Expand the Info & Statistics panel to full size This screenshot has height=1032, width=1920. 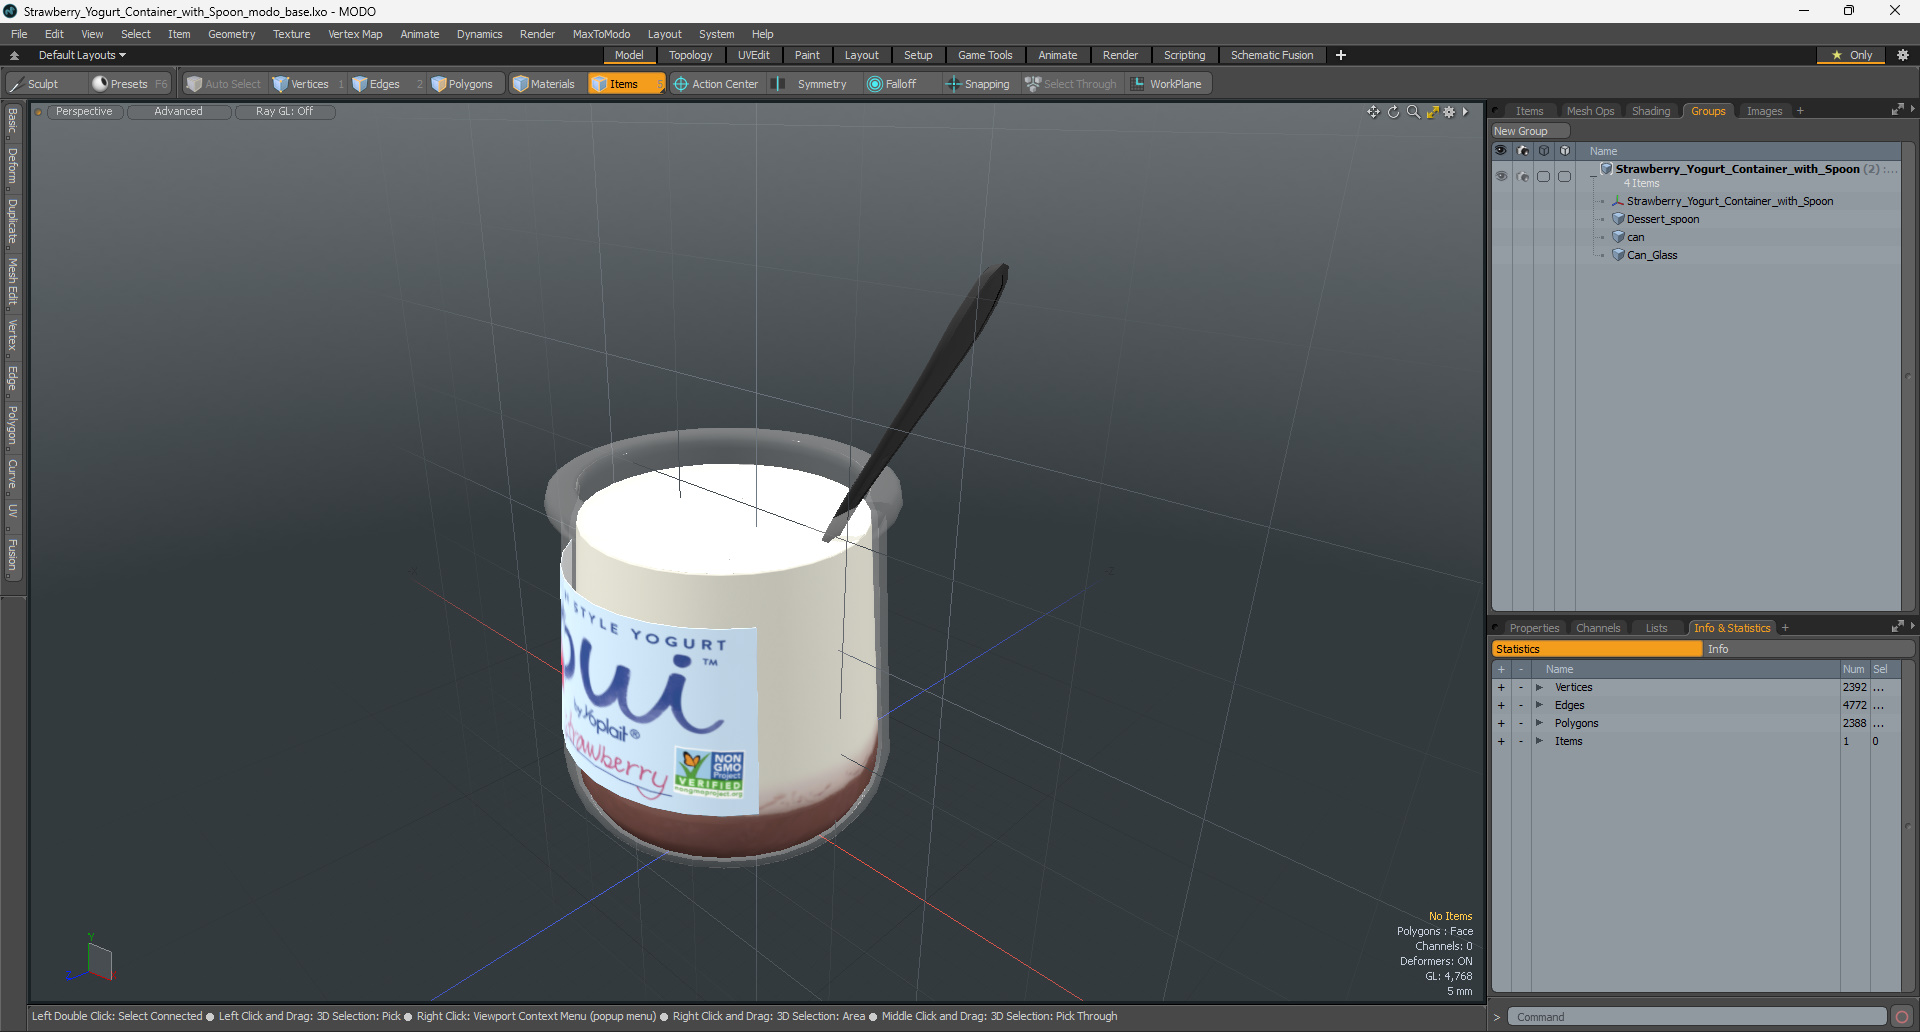pyautogui.click(x=1897, y=627)
